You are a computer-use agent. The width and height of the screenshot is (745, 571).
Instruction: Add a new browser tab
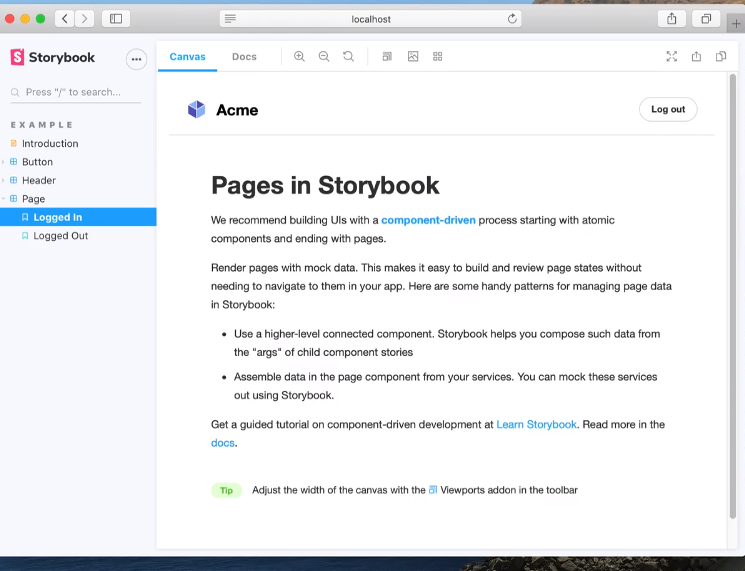[736, 23]
